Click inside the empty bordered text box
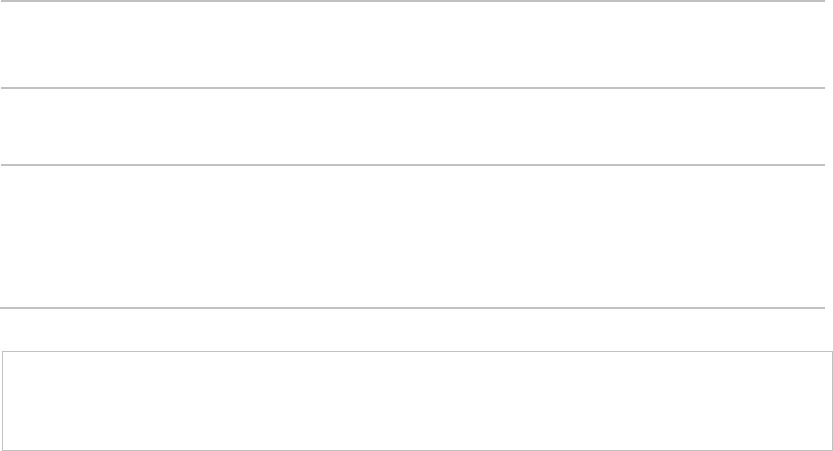Viewport: 833px width, 451px height. [417, 401]
